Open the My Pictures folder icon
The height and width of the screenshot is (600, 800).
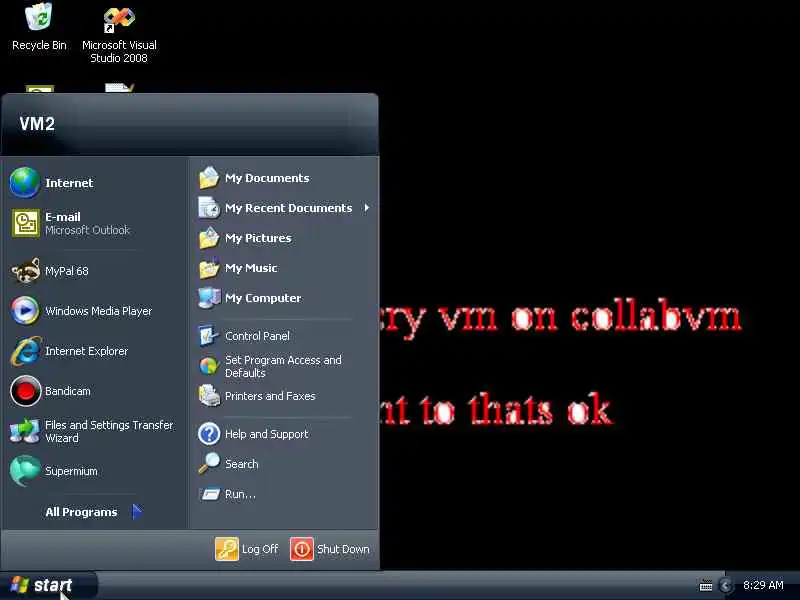(209, 238)
